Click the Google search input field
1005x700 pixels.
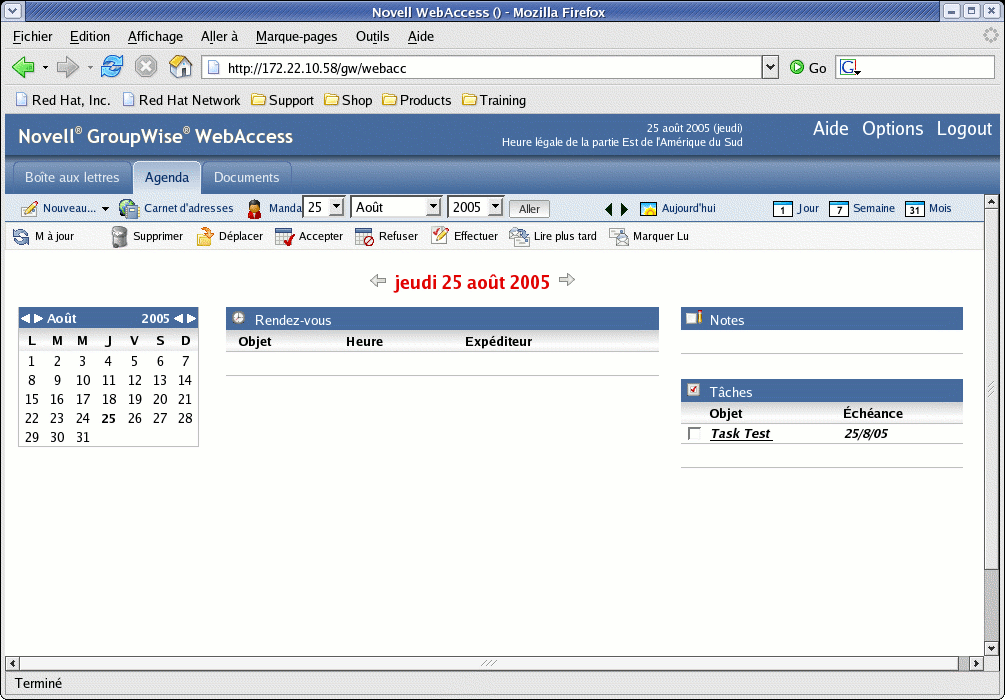point(928,67)
